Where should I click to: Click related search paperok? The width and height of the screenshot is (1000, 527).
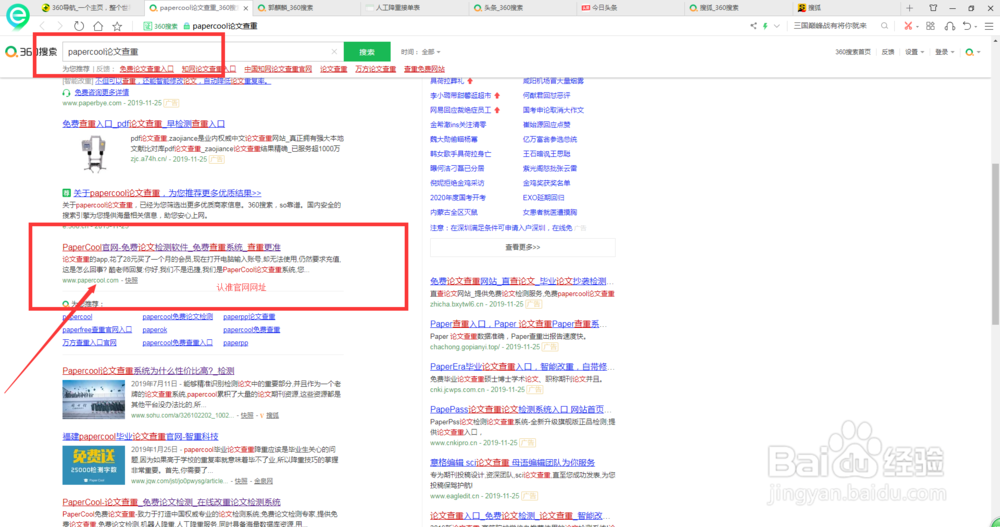(x=154, y=330)
